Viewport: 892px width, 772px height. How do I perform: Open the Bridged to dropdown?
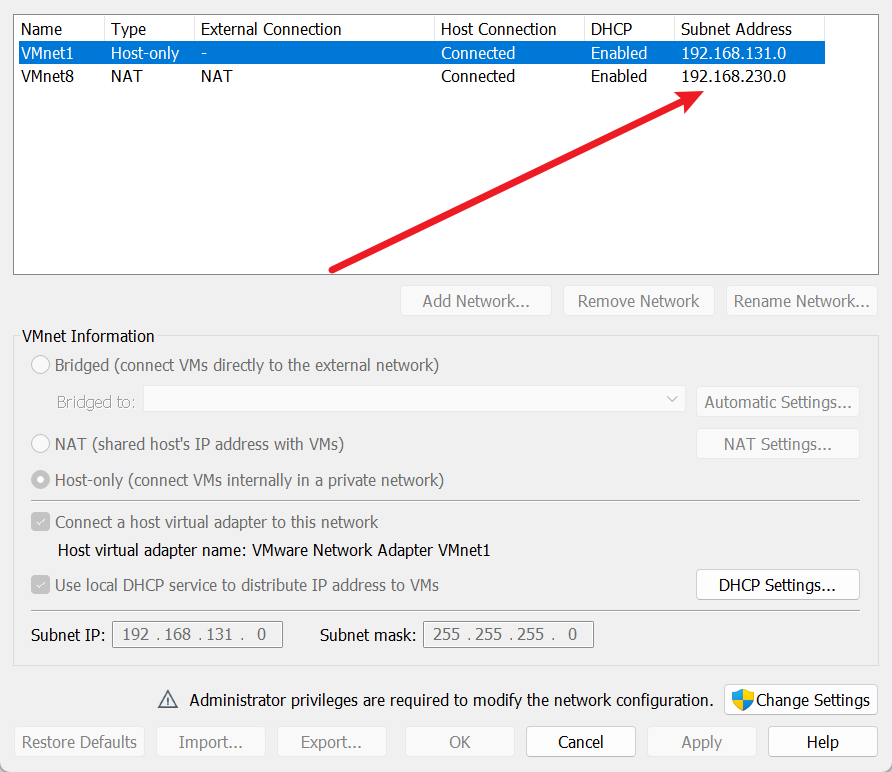(414, 399)
